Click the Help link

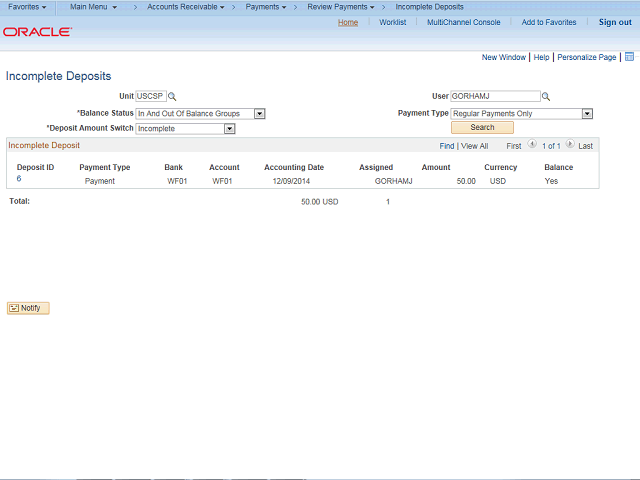(541, 57)
